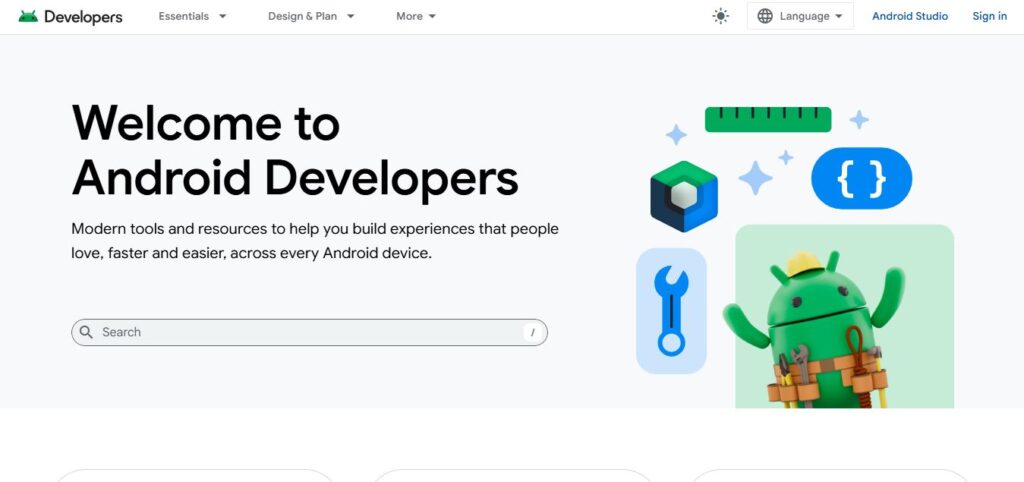The image size is (1024, 482).
Task: Click the blue wrench tool icon
Action: [671, 311]
